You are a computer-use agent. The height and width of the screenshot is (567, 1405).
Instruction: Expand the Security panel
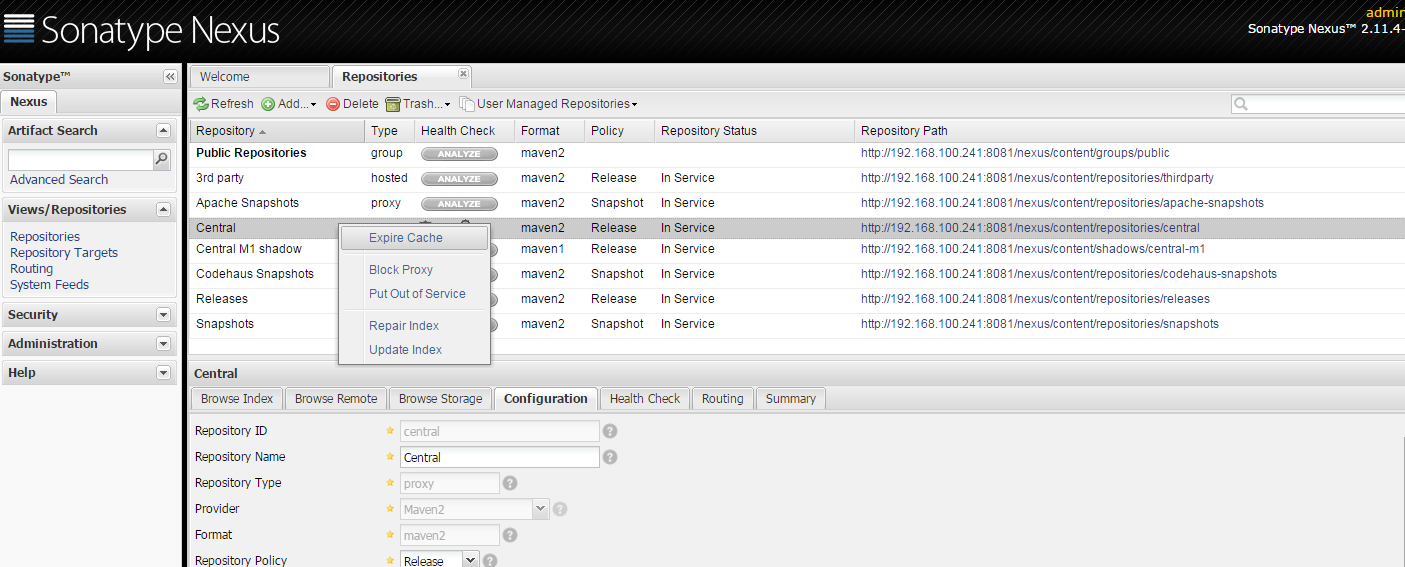pos(164,315)
